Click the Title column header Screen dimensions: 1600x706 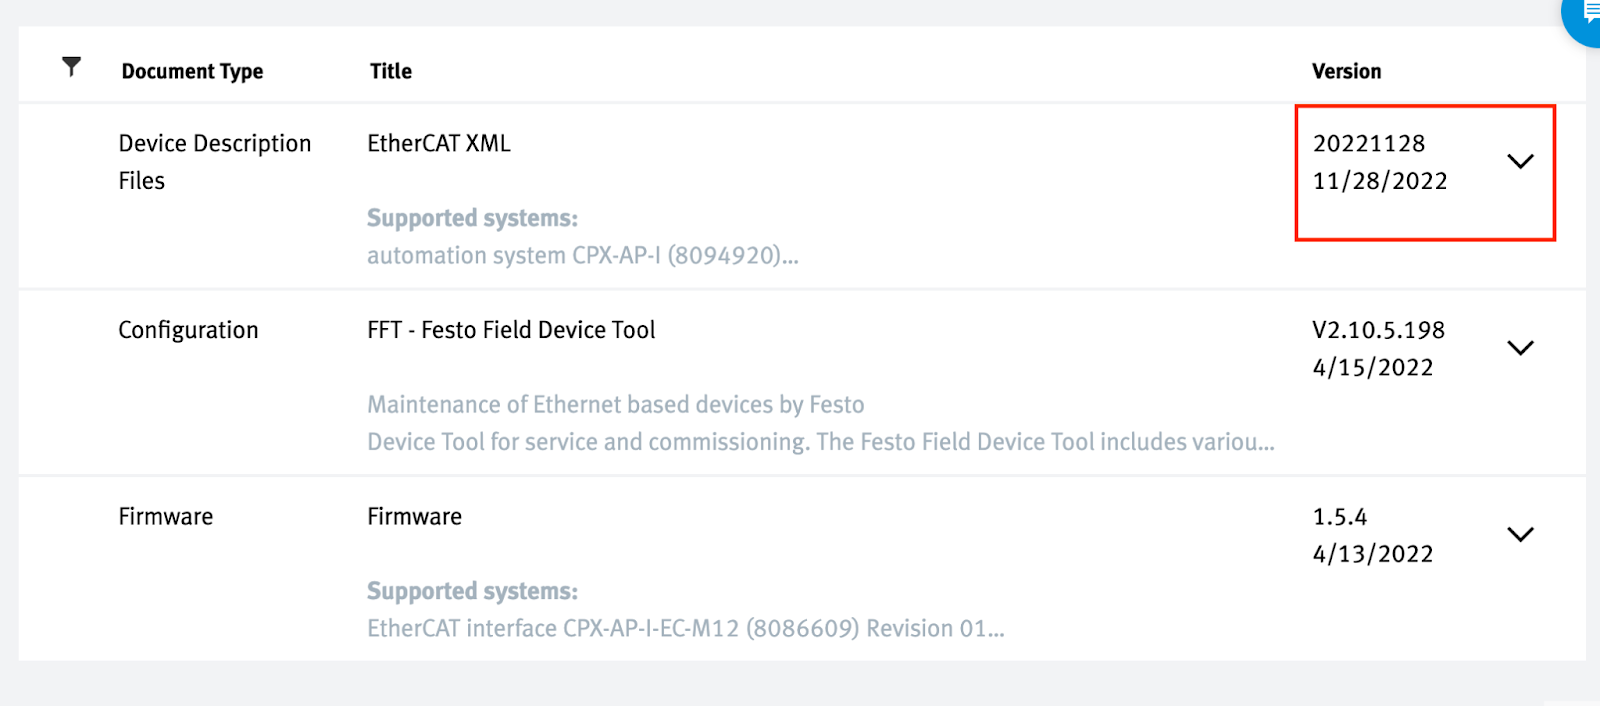point(391,71)
